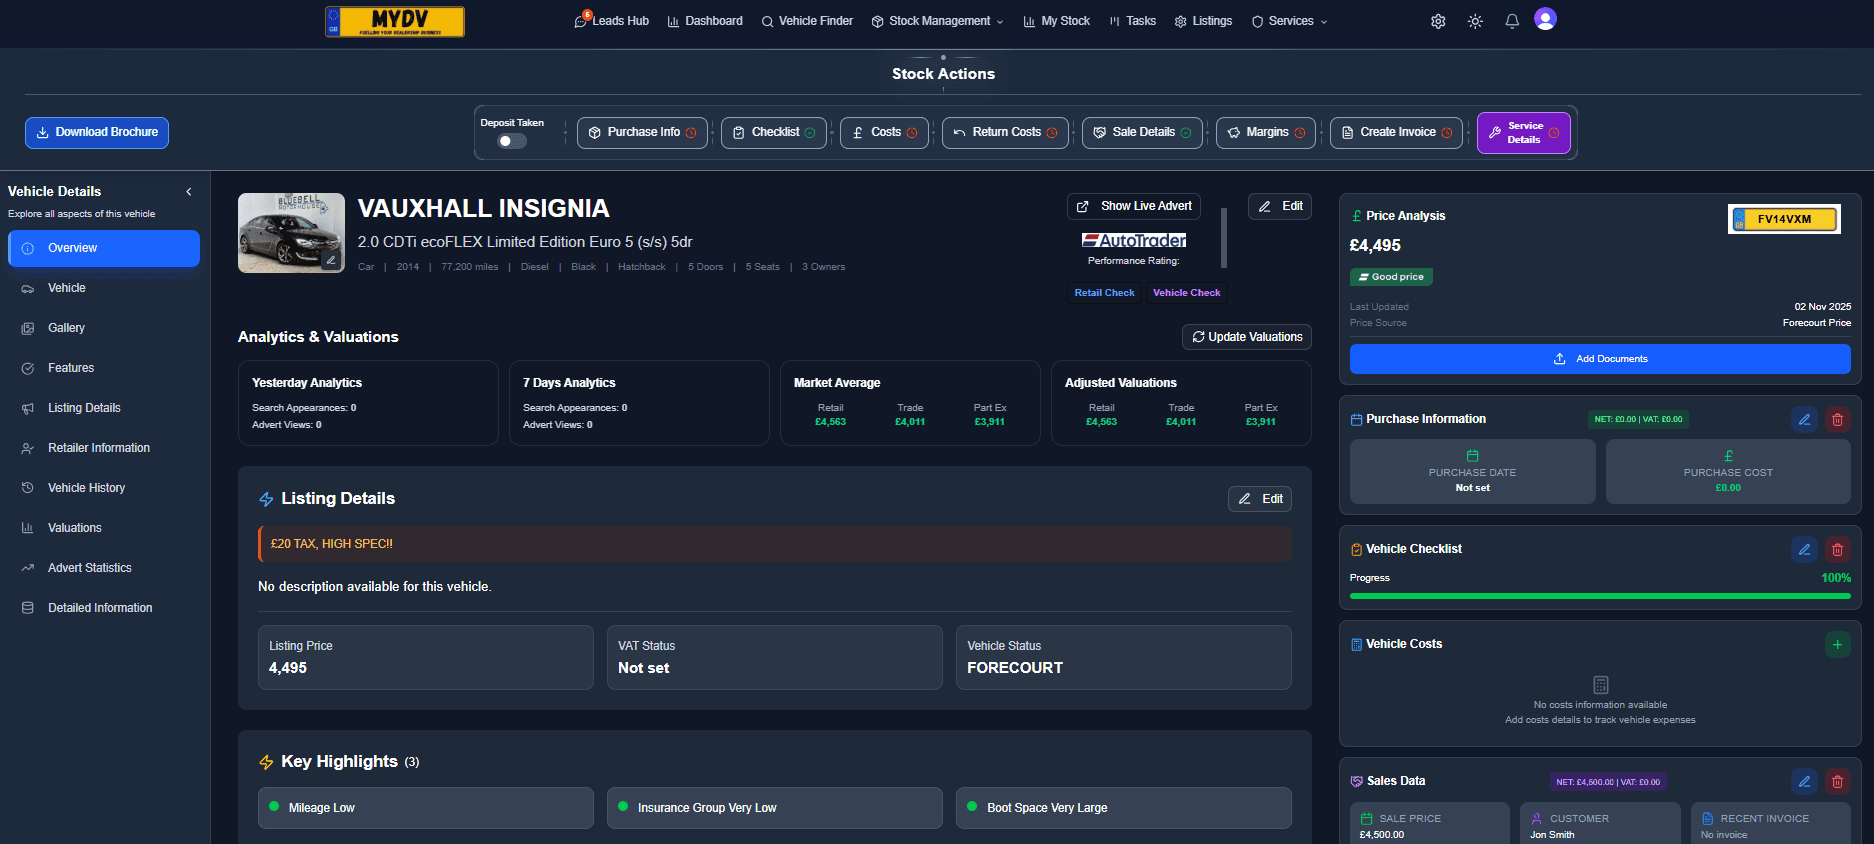This screenshot has width=1874, height=844.
Task: Open My Stock page
Action: 1056,21
